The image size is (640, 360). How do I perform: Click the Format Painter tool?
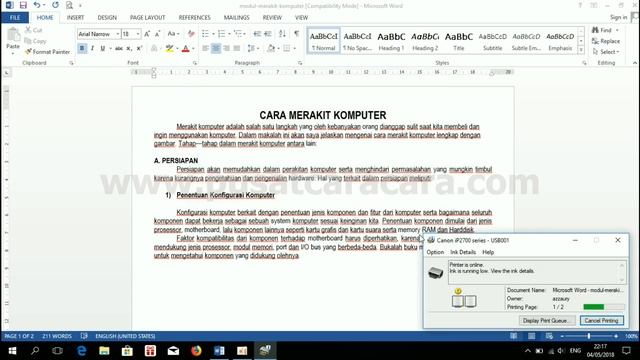tap(47, 52)
